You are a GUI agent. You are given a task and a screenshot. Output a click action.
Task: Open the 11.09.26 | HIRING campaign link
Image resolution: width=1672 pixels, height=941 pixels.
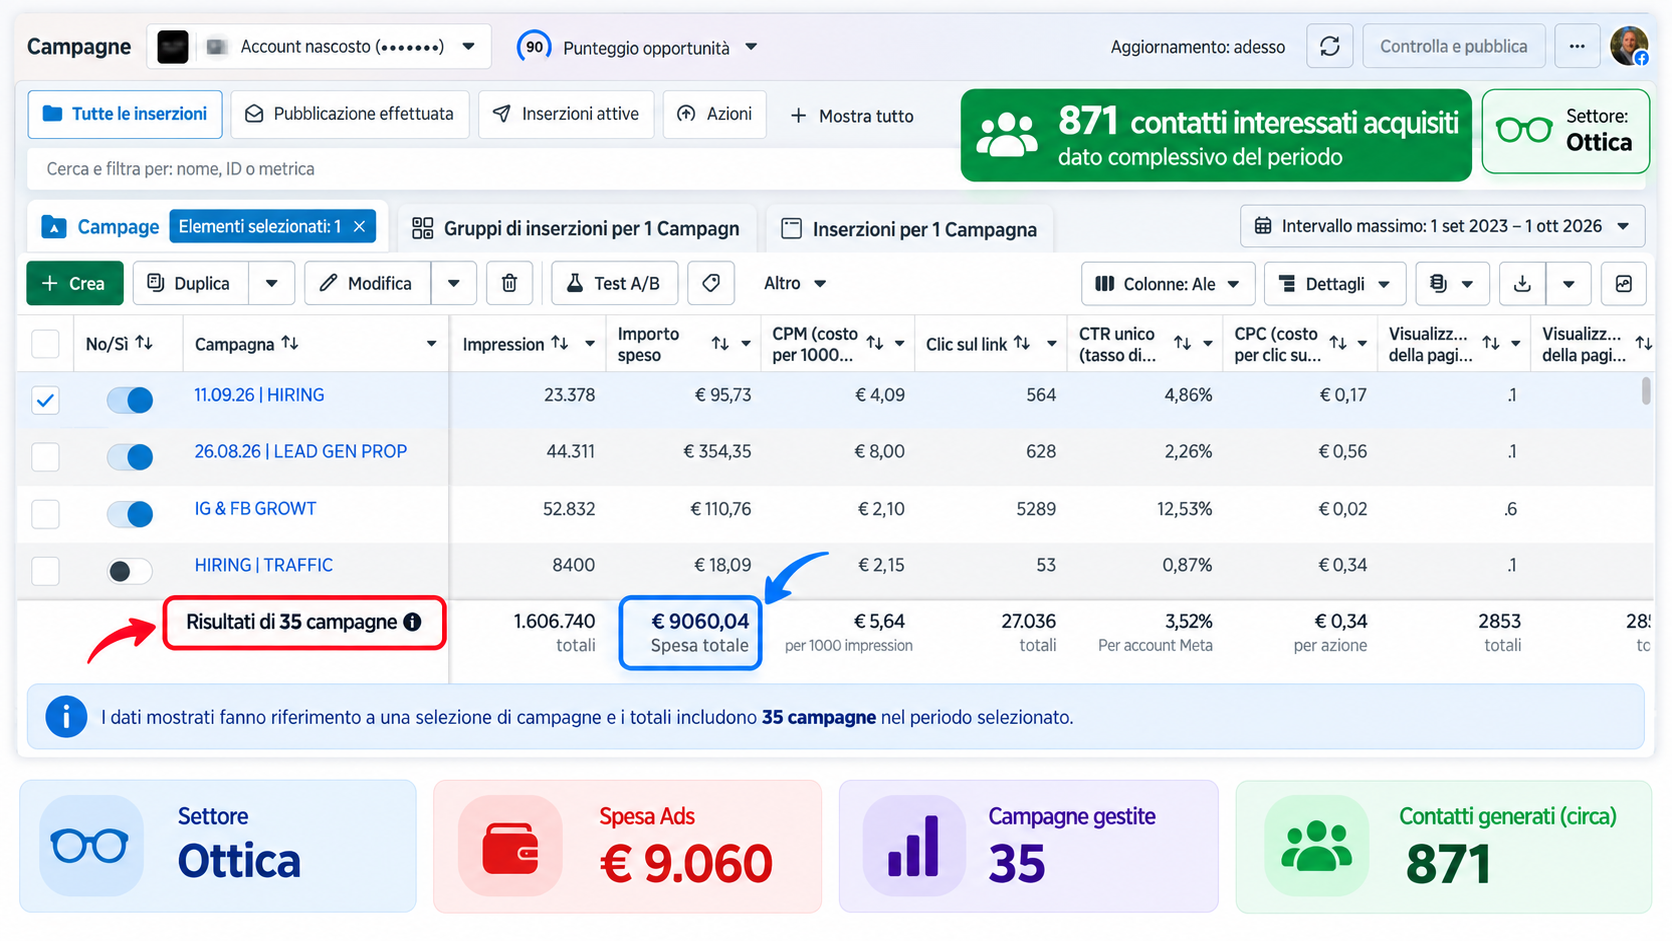tap(259, 395)
